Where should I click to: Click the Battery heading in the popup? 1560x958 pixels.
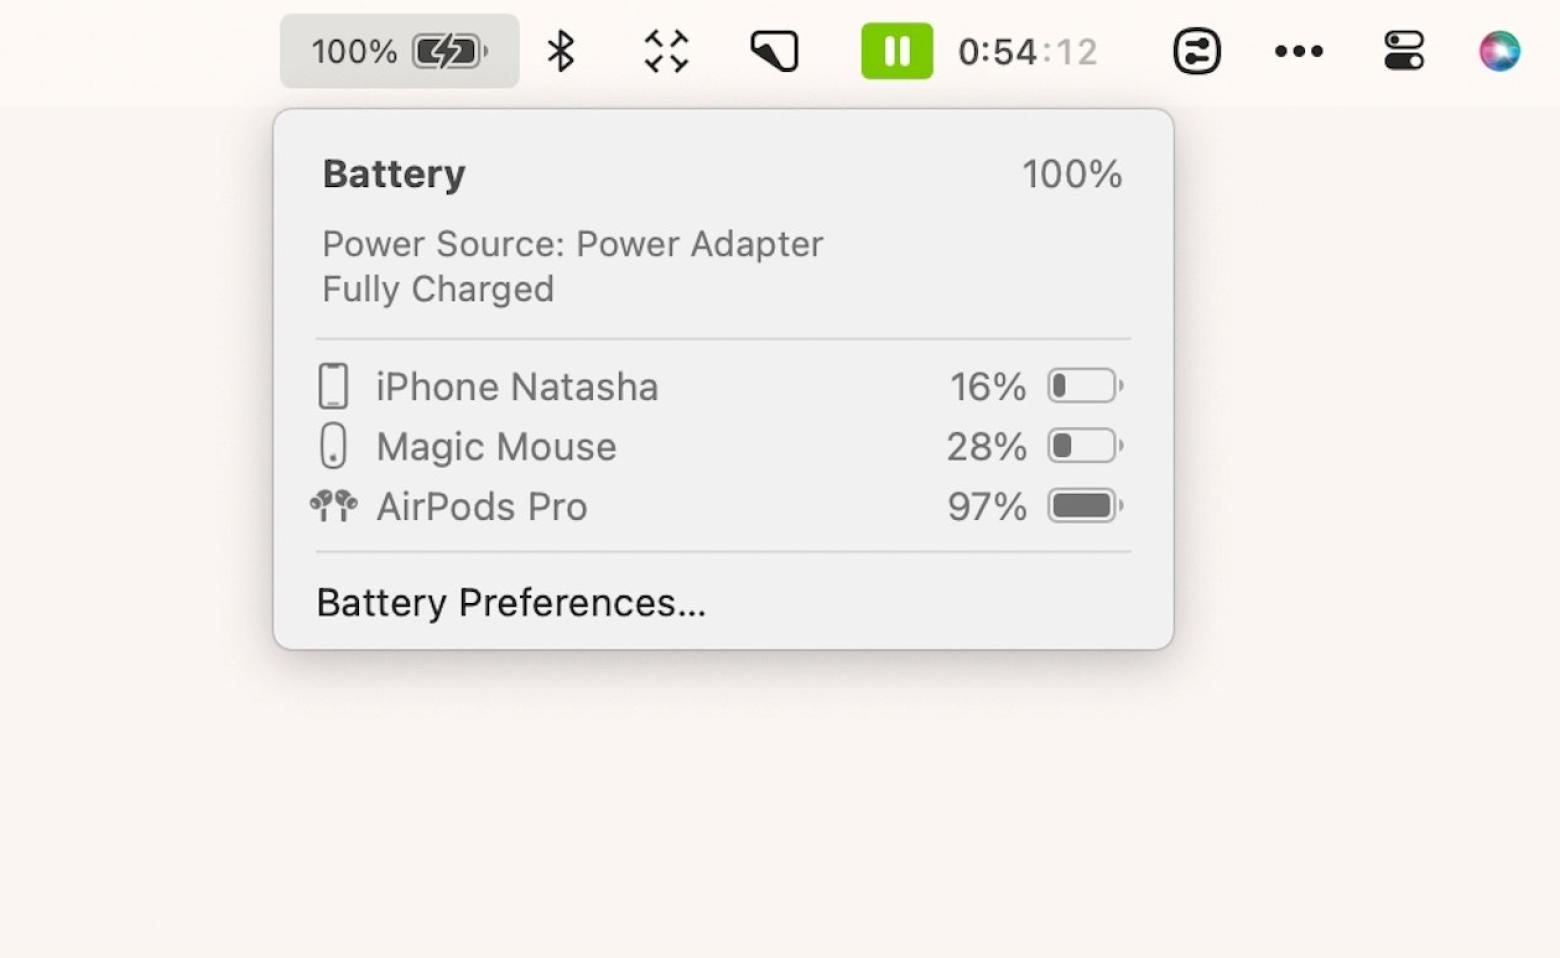coord(394,174)
